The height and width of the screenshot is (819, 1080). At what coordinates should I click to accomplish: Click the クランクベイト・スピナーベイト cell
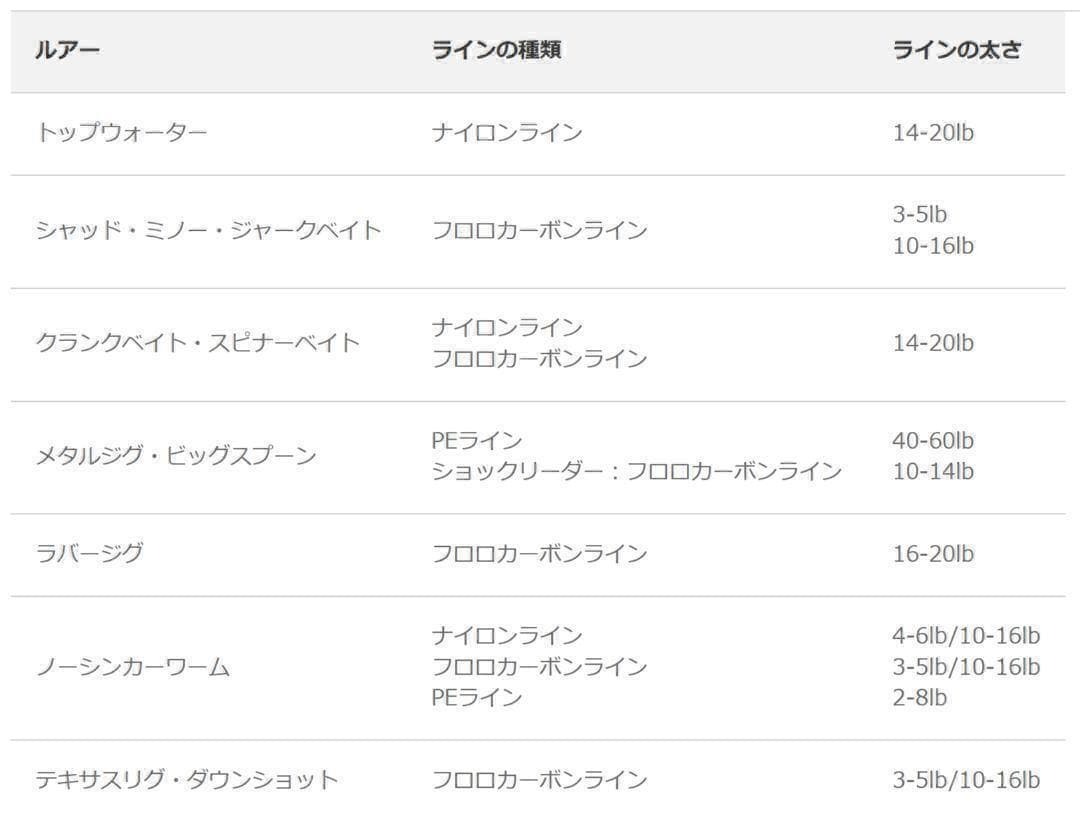coord(197,343)
